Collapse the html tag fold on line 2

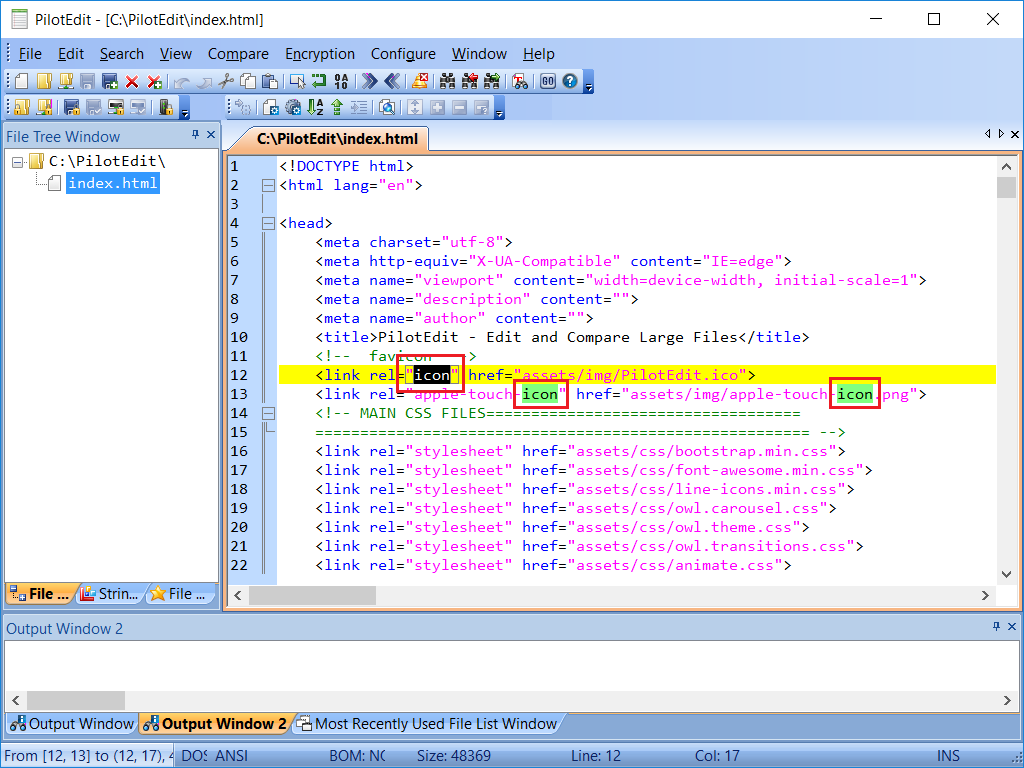pyautogui.click(x=268, y=185)
